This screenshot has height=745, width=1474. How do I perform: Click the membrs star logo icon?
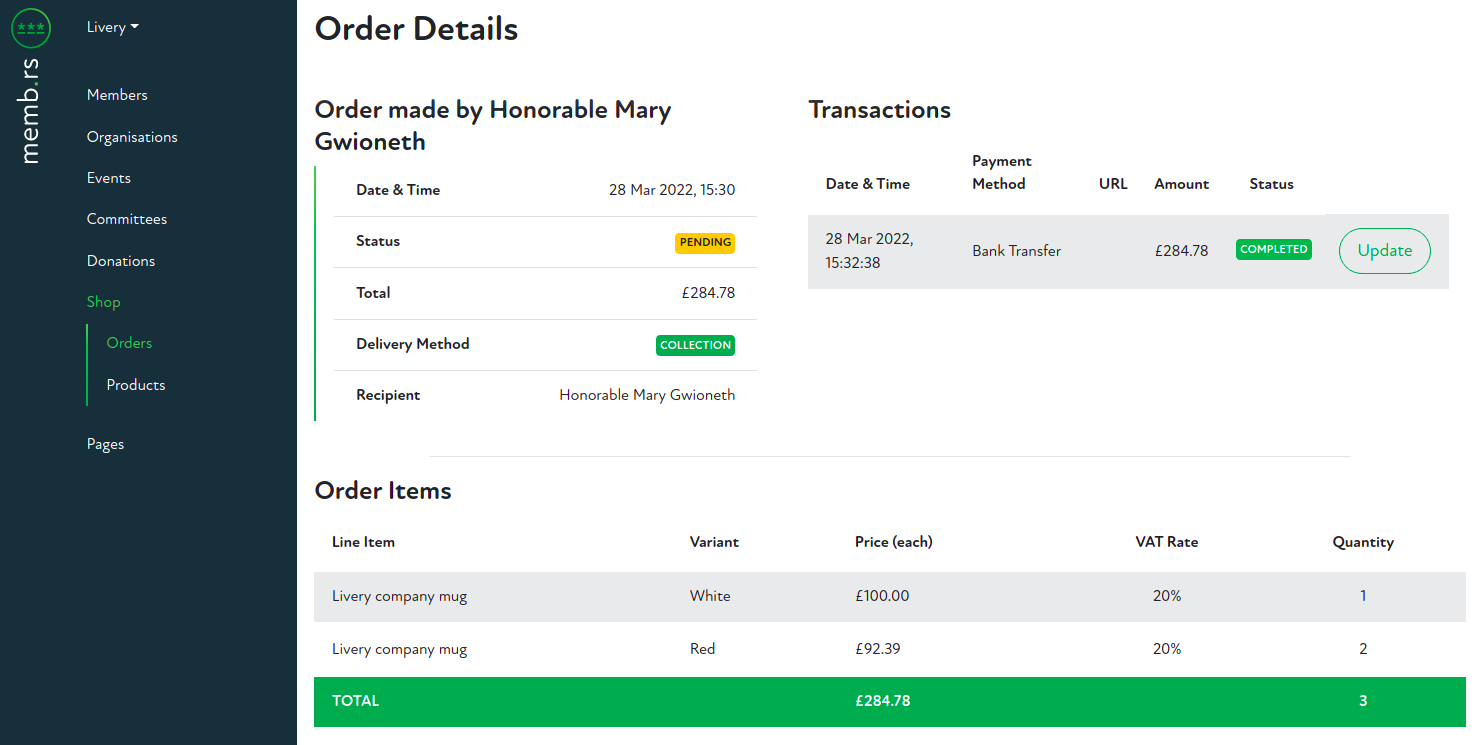pos(31,28)
